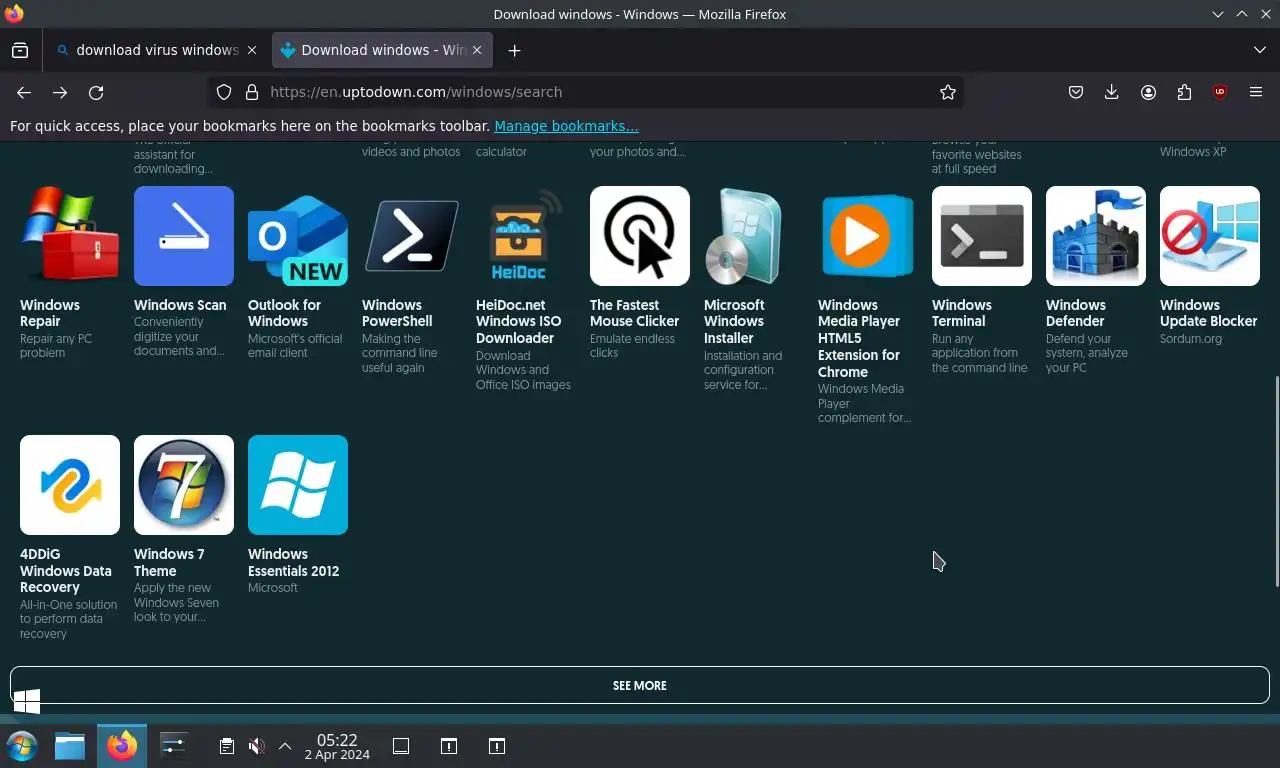Image resolution: width=1280 pixels, height=768 pixels.
Task: Open the Windows Defender castle icon
Action: pyautogui.click(x=1096, y=236)
